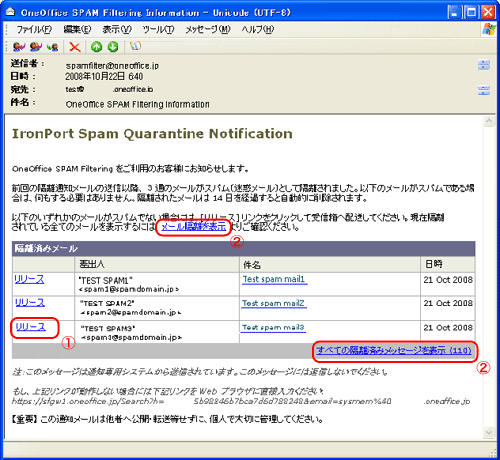
Task: Click the メール隔離を表示 link in body text
Action: [194, 227]
